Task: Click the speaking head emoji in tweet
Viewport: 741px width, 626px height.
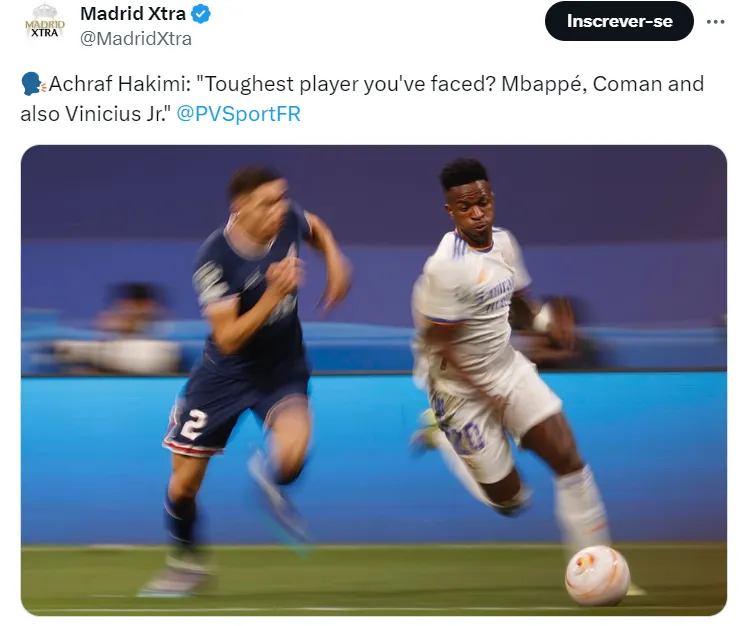Action: 33,84
